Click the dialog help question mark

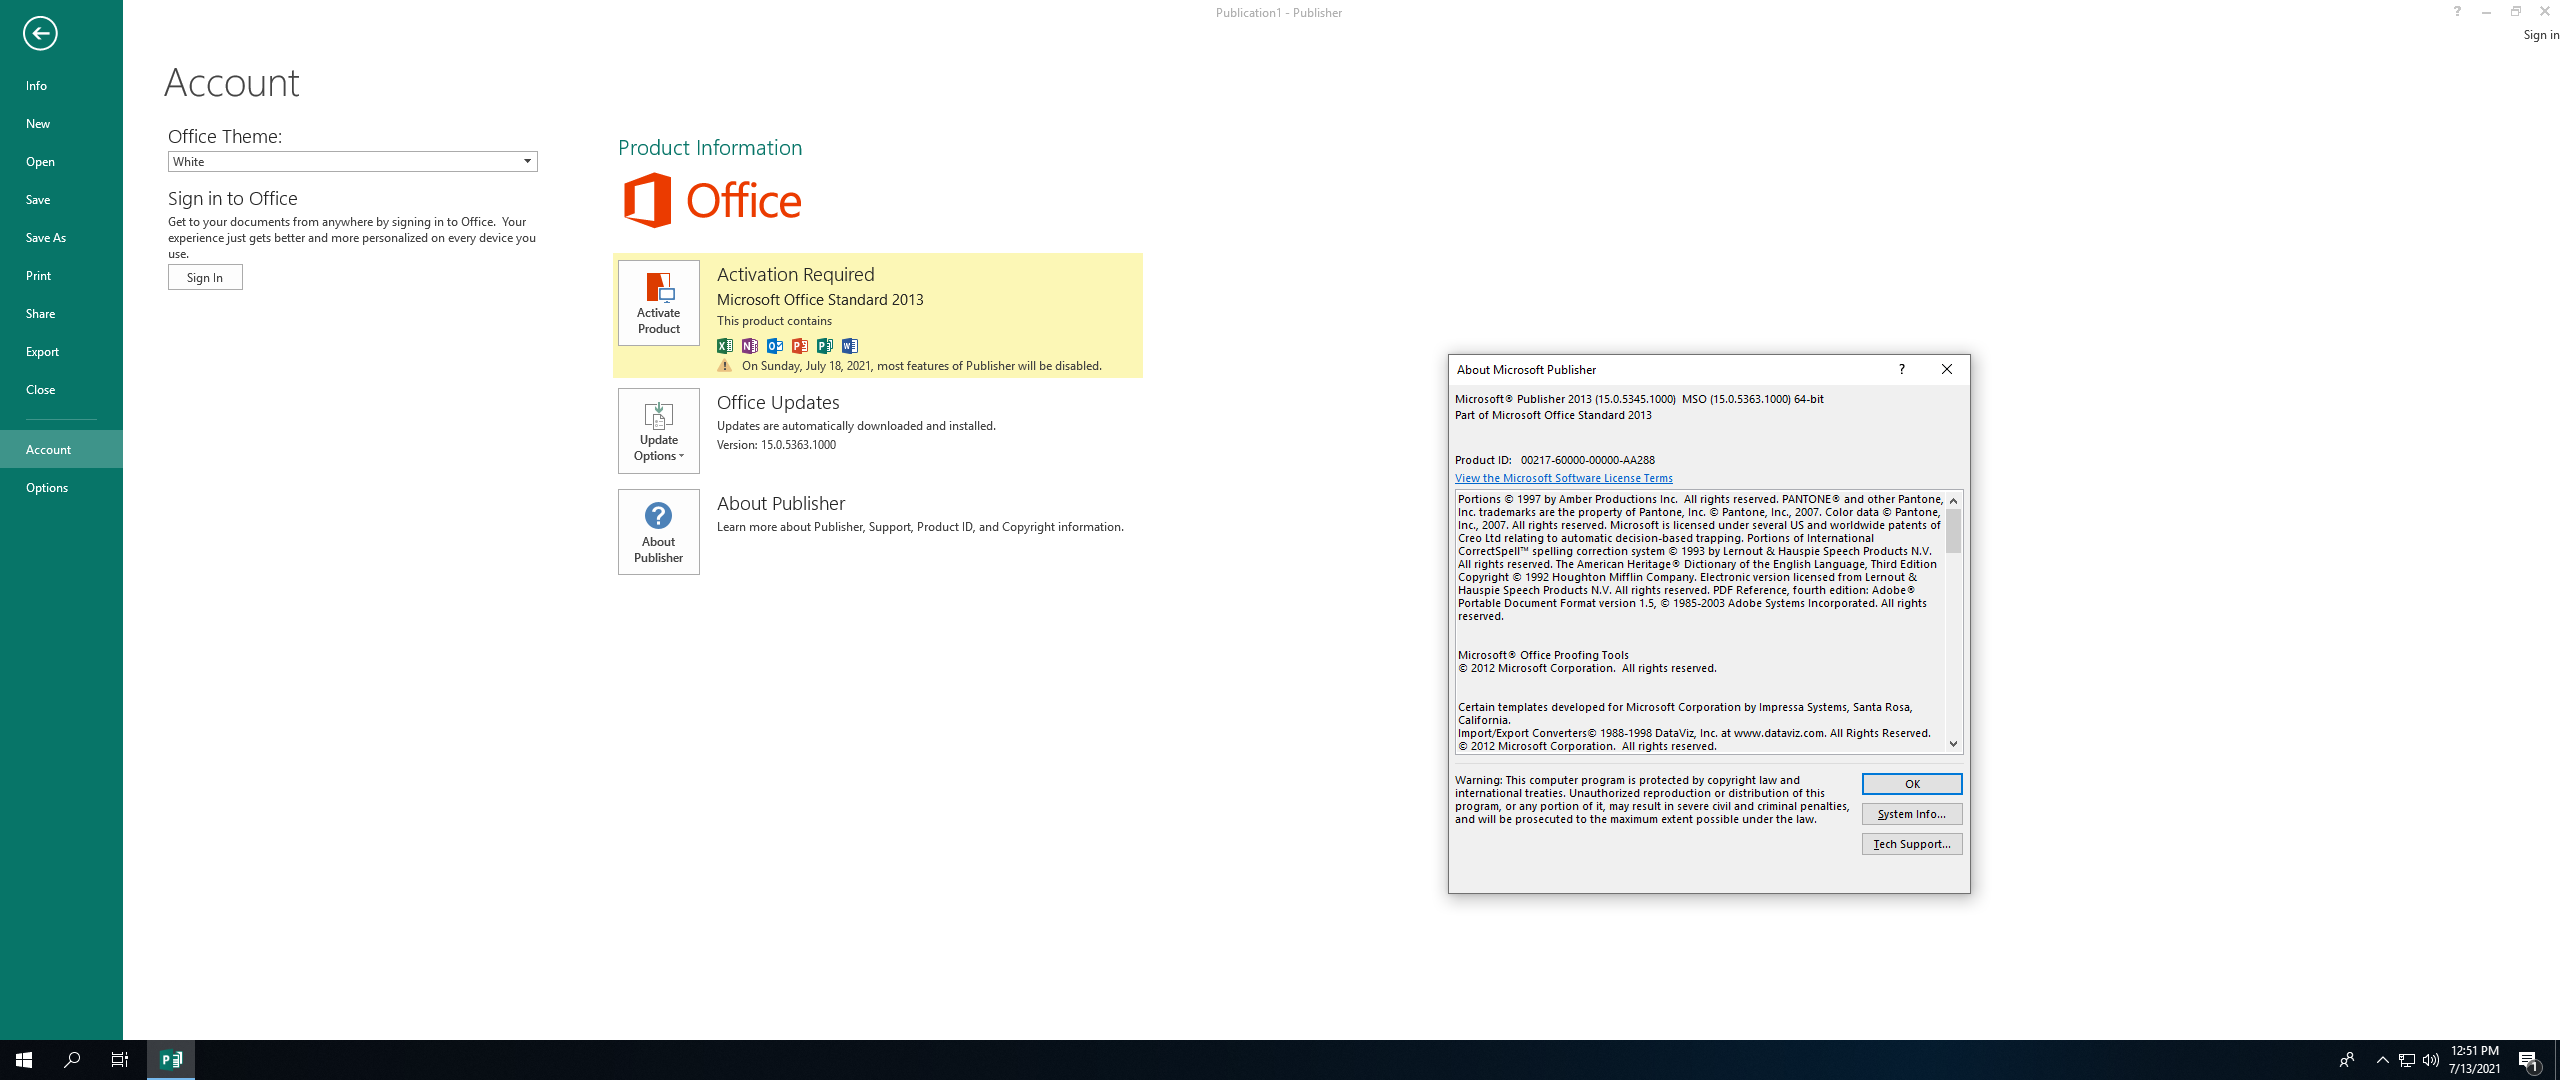[x=1901, y=369]
